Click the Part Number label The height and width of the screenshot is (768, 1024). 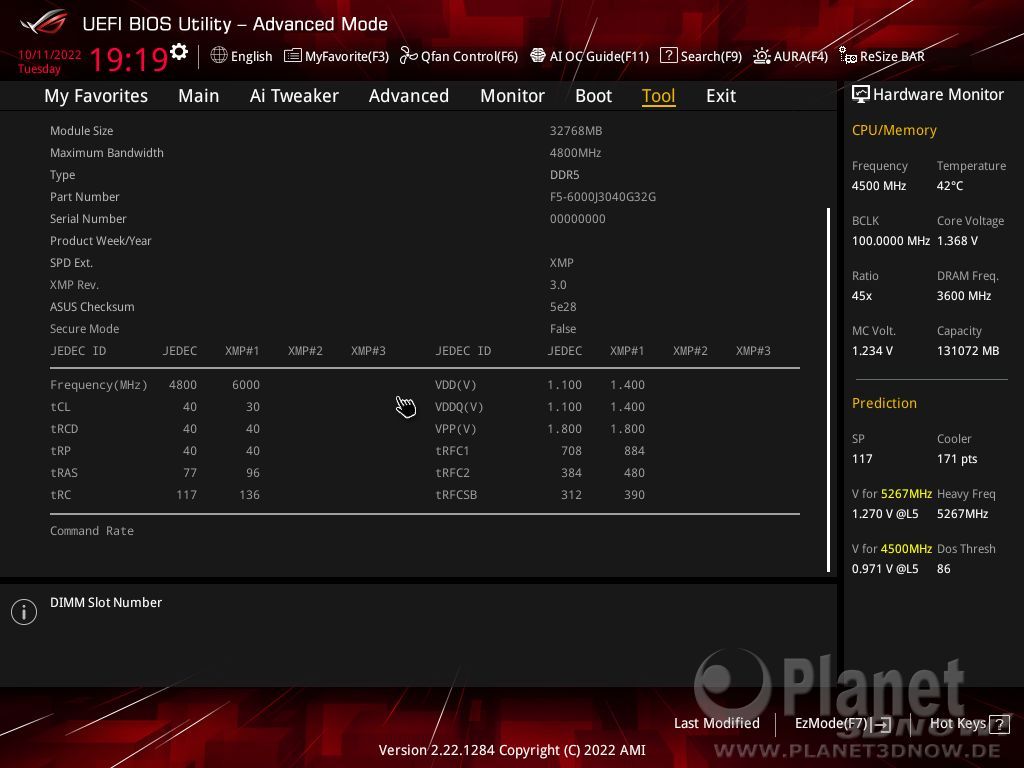click(x=85, y=197)
